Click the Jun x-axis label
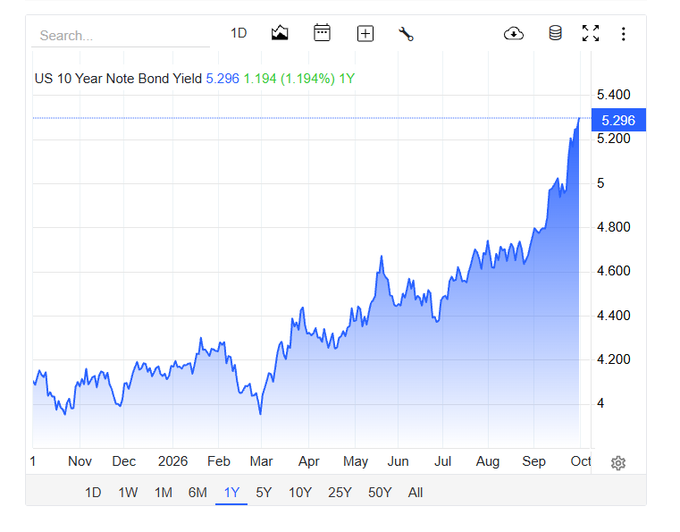680x532 pixels. click(x=398, y=461)
